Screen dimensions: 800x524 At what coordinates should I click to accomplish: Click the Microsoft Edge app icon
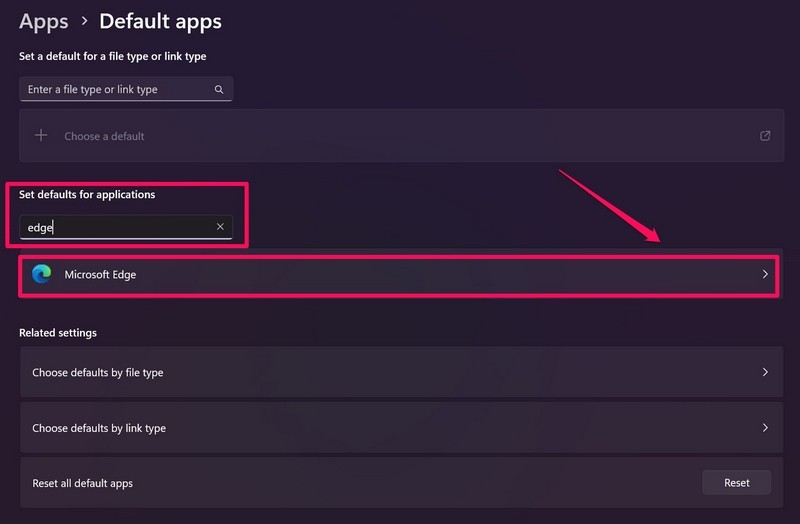tap(41, 274)
